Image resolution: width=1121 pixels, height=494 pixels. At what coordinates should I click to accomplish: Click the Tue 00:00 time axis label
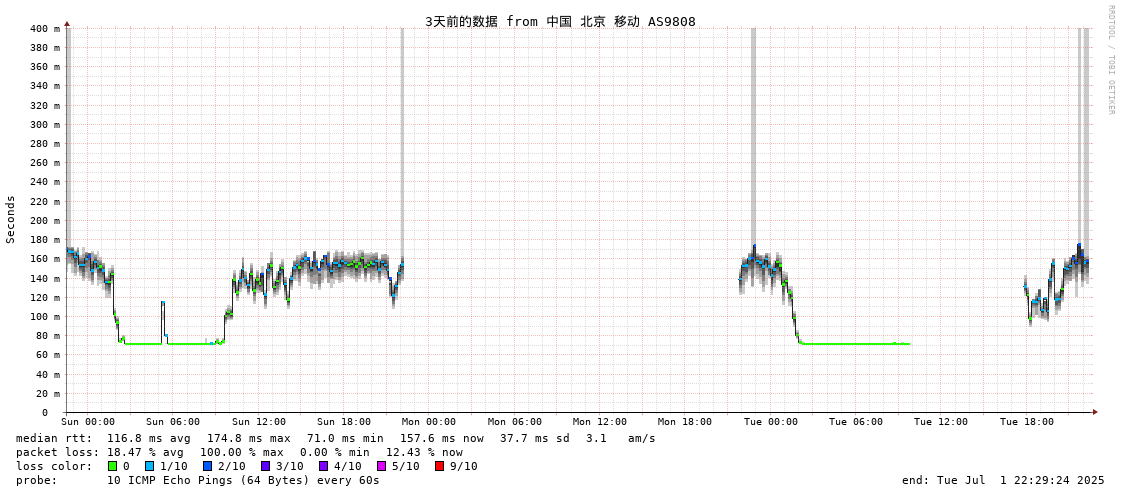click(x=771, y=422)
